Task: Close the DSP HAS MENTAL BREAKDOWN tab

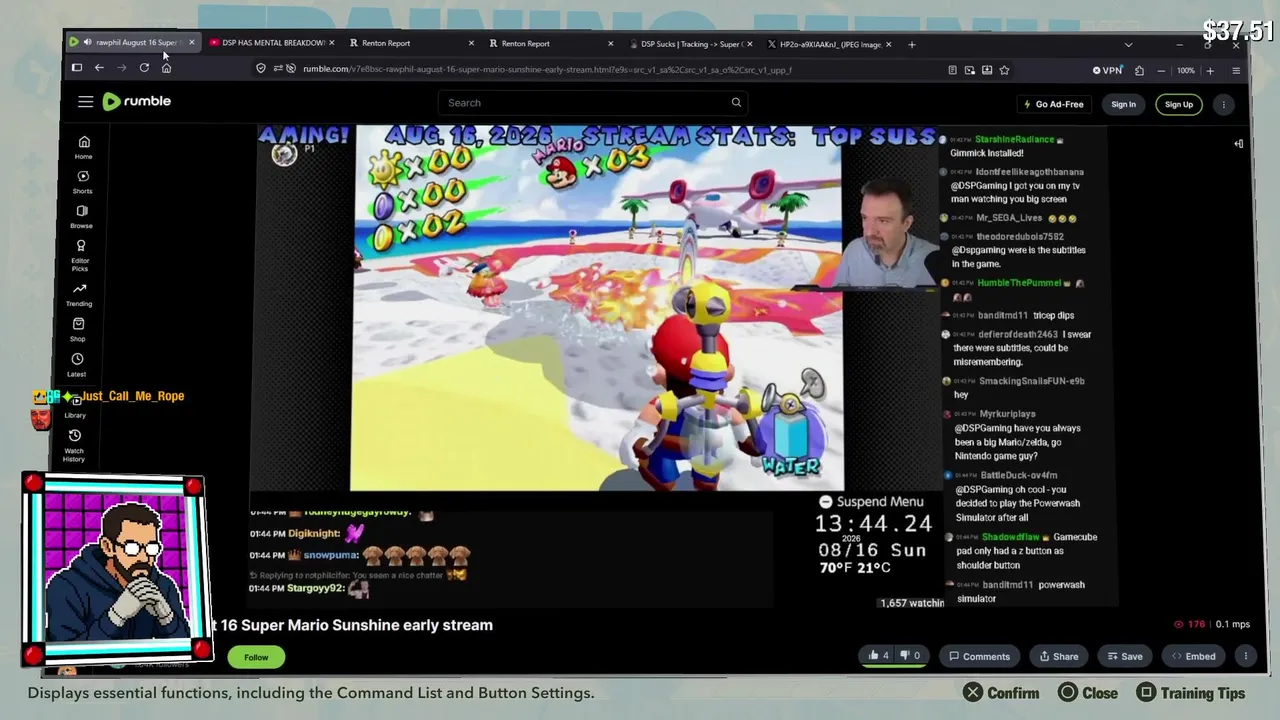Action: 332,43
